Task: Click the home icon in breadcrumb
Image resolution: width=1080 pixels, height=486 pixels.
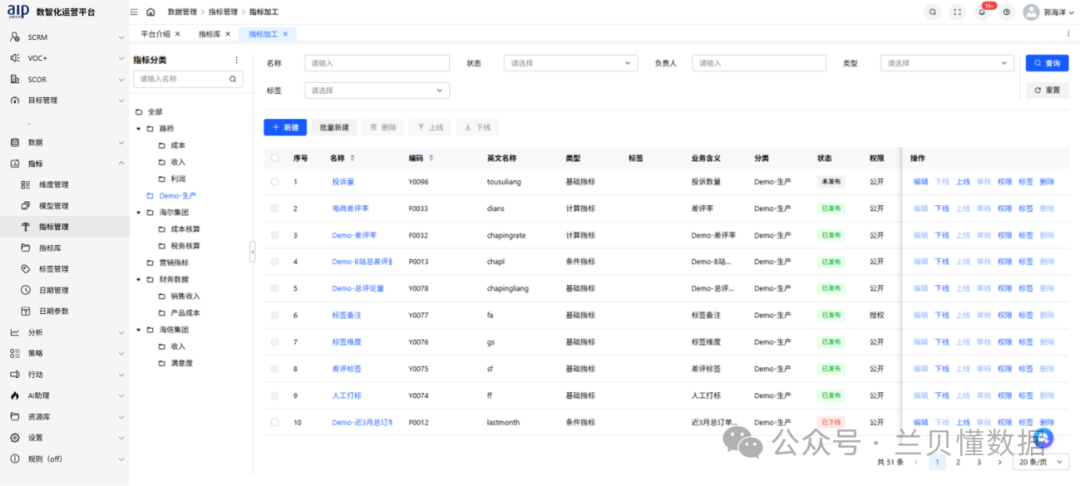Action: click(151, 12)
